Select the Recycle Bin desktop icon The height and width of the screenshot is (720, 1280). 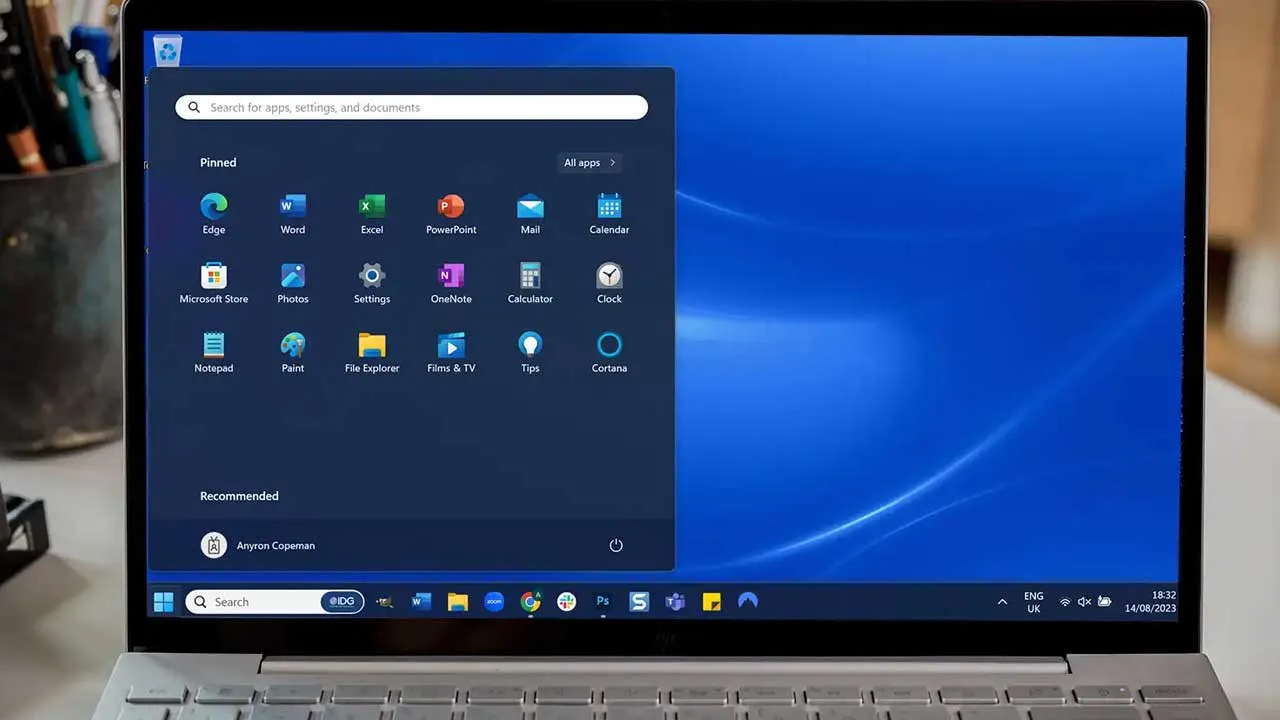tap(167, 50)
